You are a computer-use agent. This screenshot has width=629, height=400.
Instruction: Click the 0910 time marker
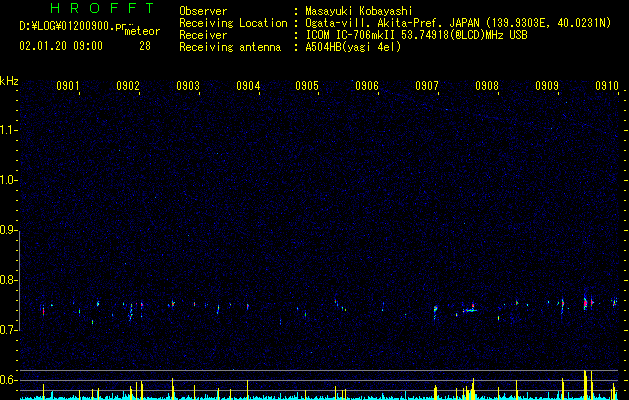tap(607, 86)
